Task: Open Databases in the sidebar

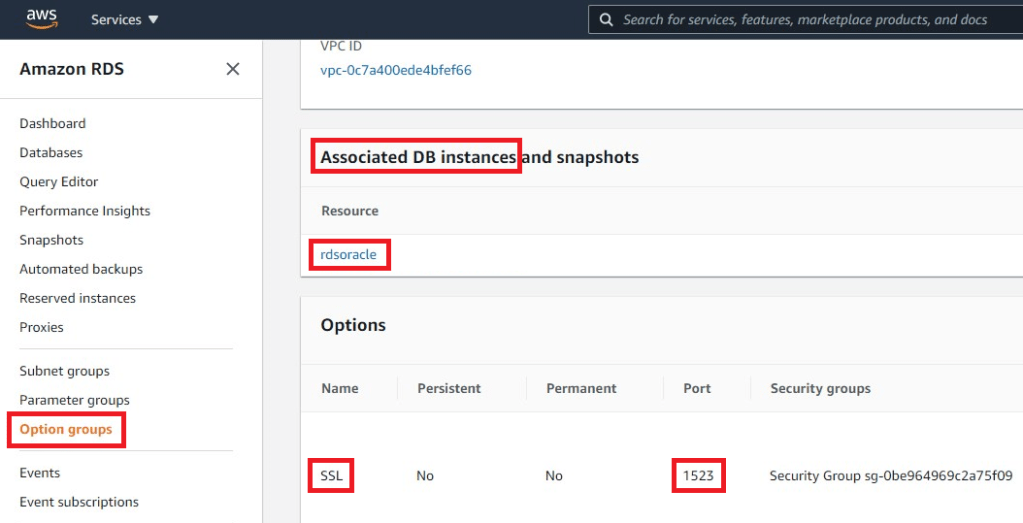Action: click(x=51, y=153)
